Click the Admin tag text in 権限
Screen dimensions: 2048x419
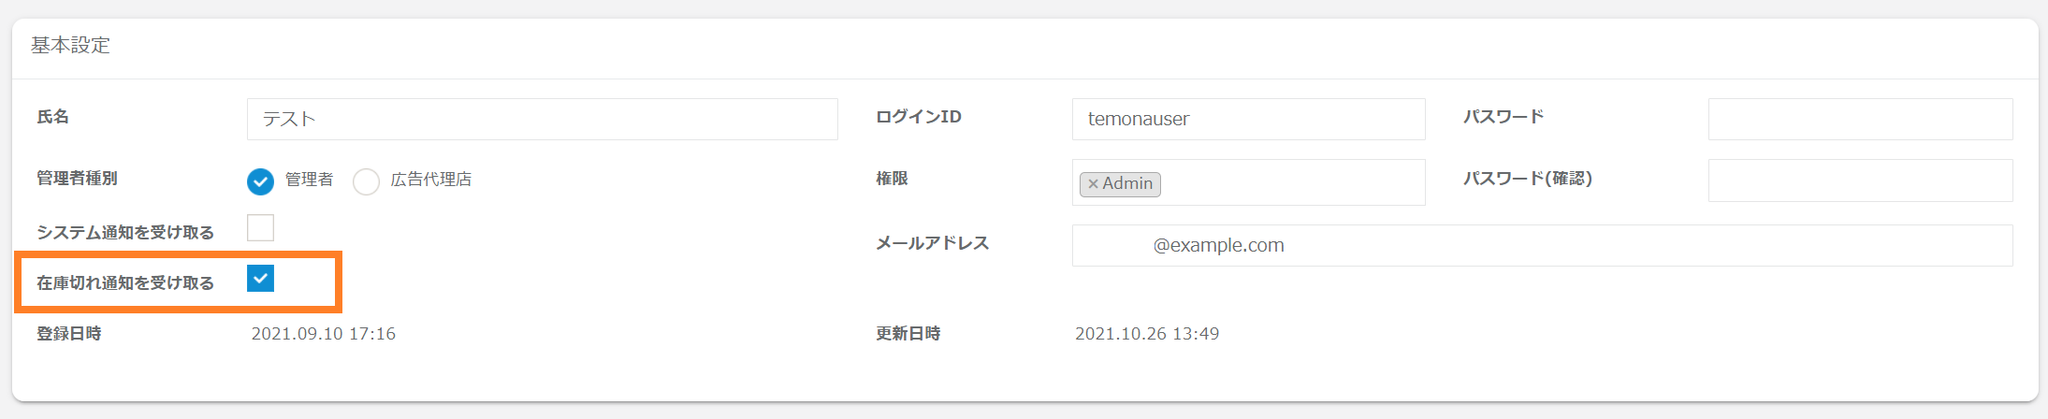pos(1128,184)
